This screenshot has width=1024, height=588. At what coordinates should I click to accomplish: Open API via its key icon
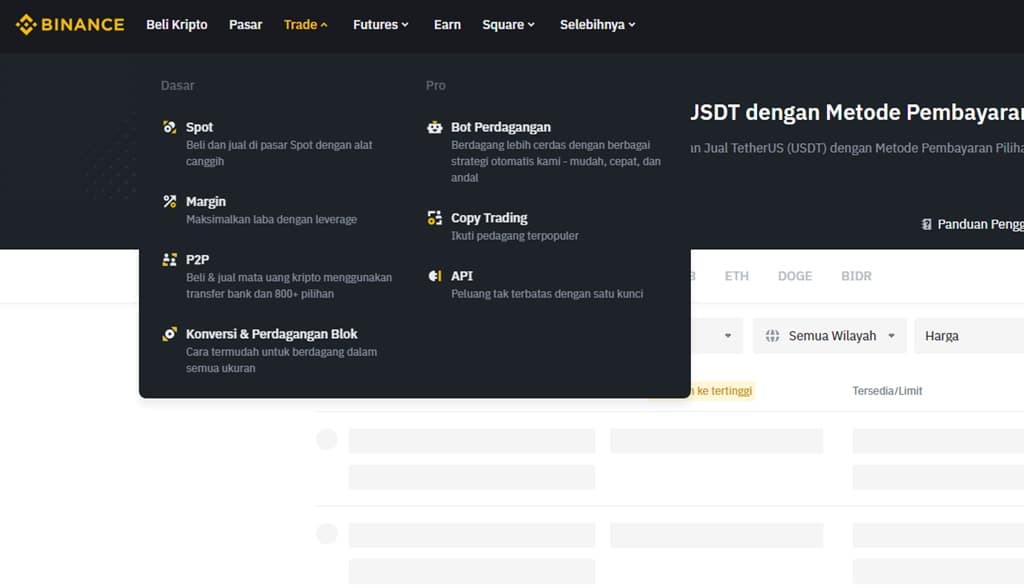[433, 275]
